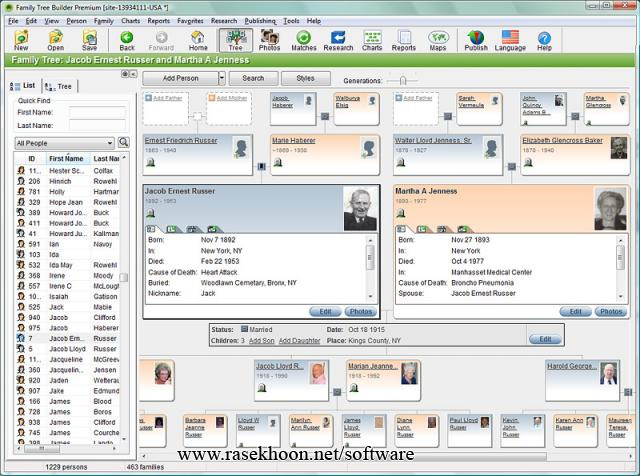Click the Language flag icon
Screen dimensions: 640x476
(510, 40)
